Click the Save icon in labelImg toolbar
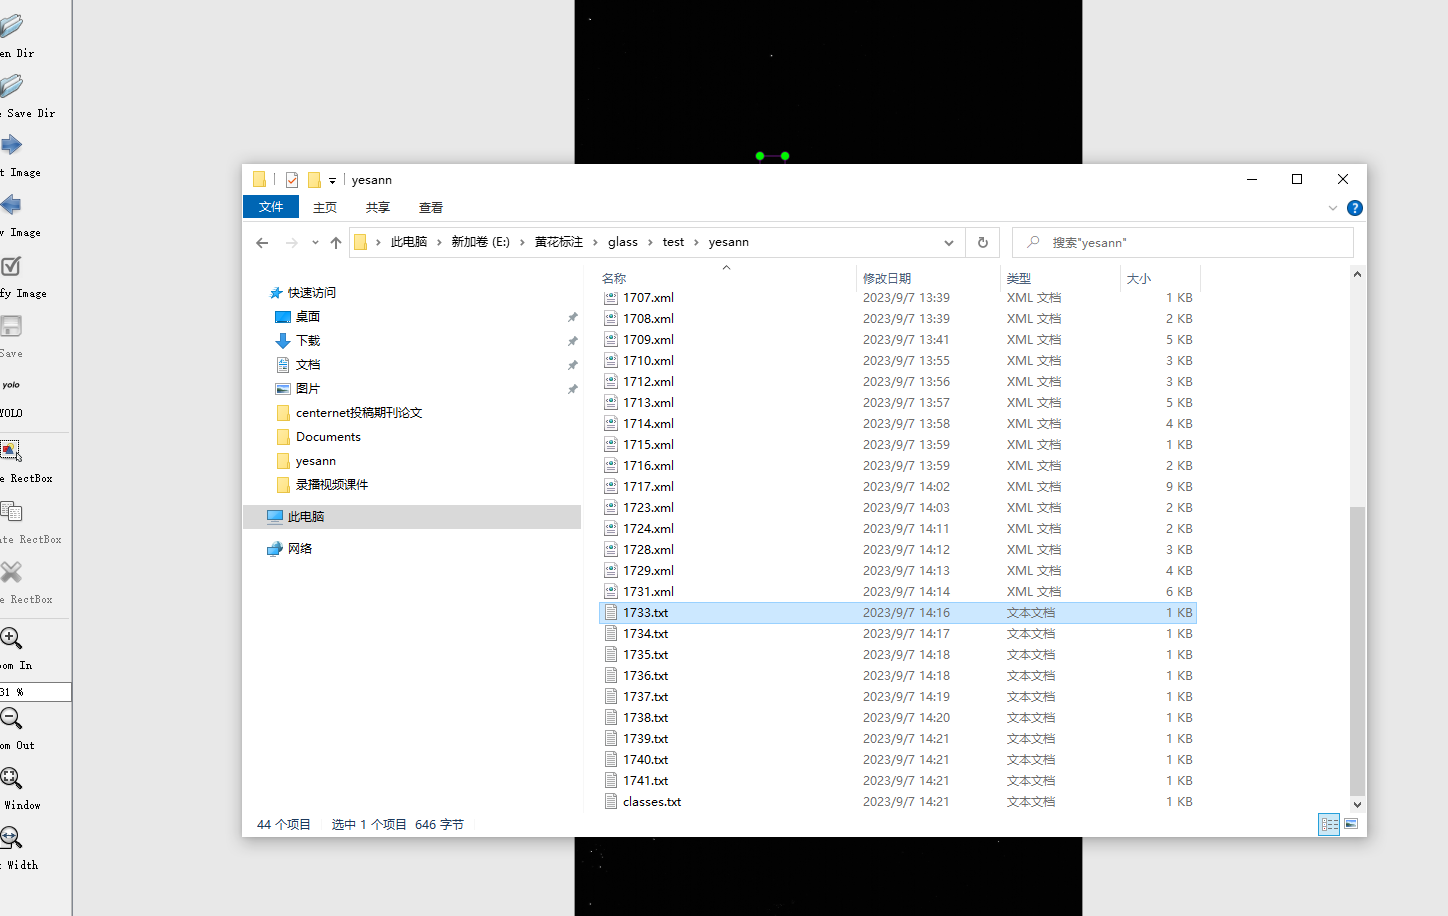This screenshot has width=1448, height=916. (11, 327)
